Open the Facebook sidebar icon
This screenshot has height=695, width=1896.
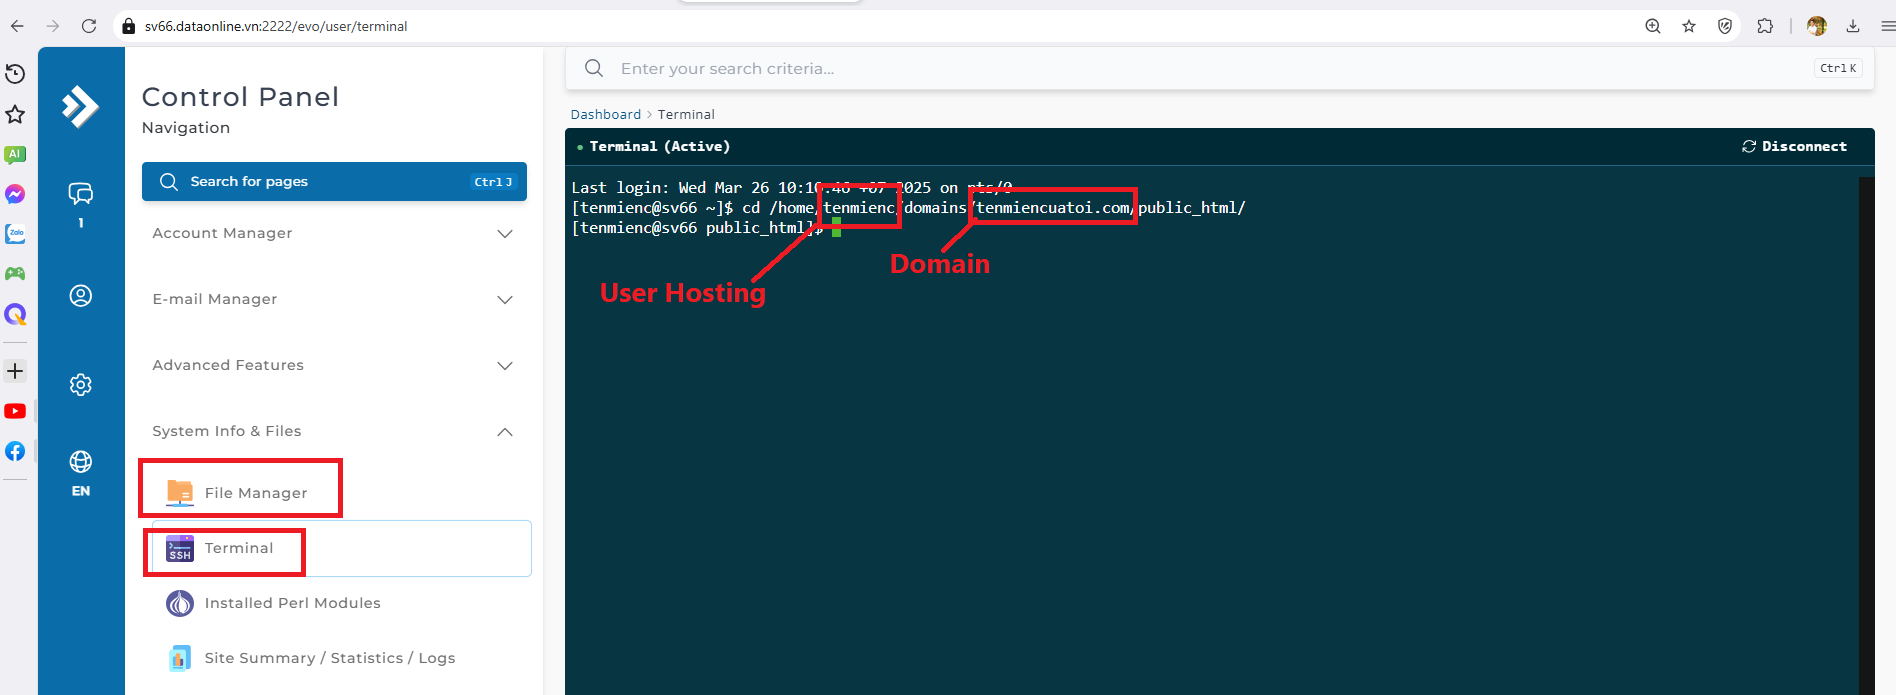[x=15, y=451]
